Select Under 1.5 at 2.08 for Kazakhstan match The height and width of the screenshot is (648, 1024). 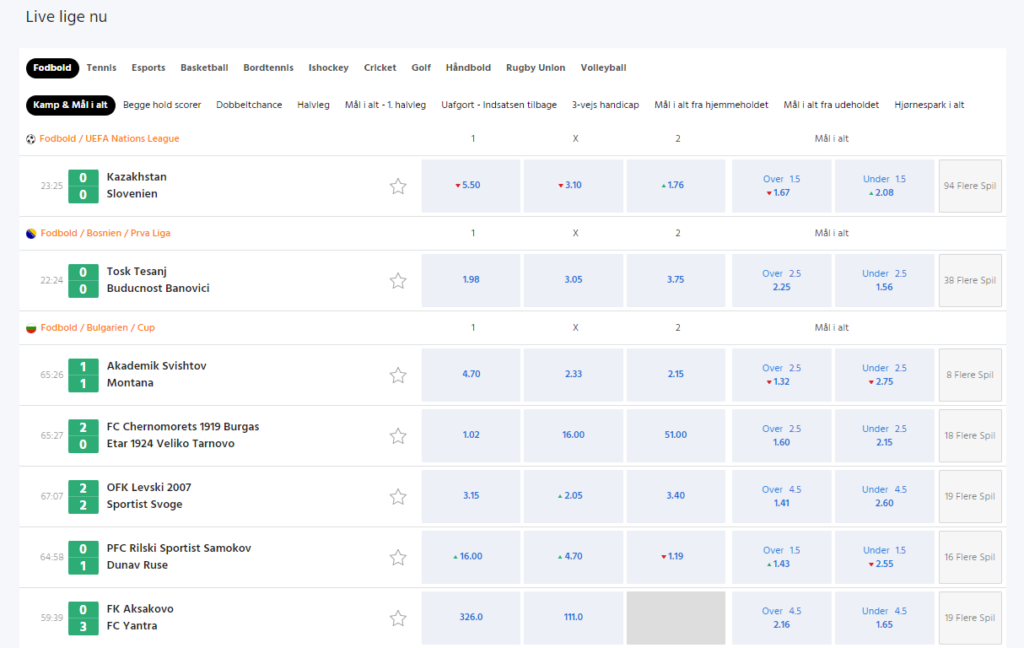pos(884,186)
